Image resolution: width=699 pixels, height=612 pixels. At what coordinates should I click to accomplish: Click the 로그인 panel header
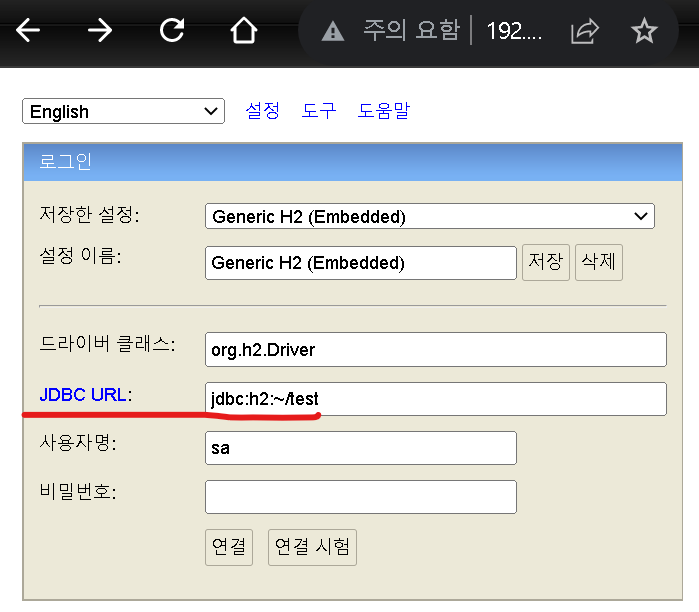pos(353,162)
